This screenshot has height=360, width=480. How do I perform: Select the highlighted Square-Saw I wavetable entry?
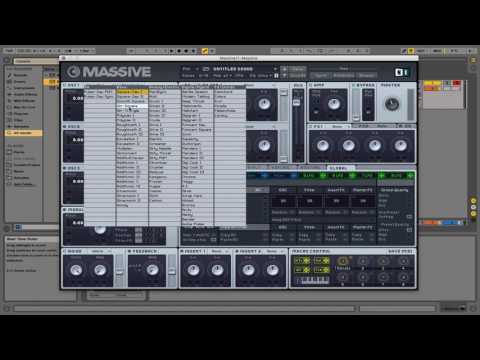(132, 92)
